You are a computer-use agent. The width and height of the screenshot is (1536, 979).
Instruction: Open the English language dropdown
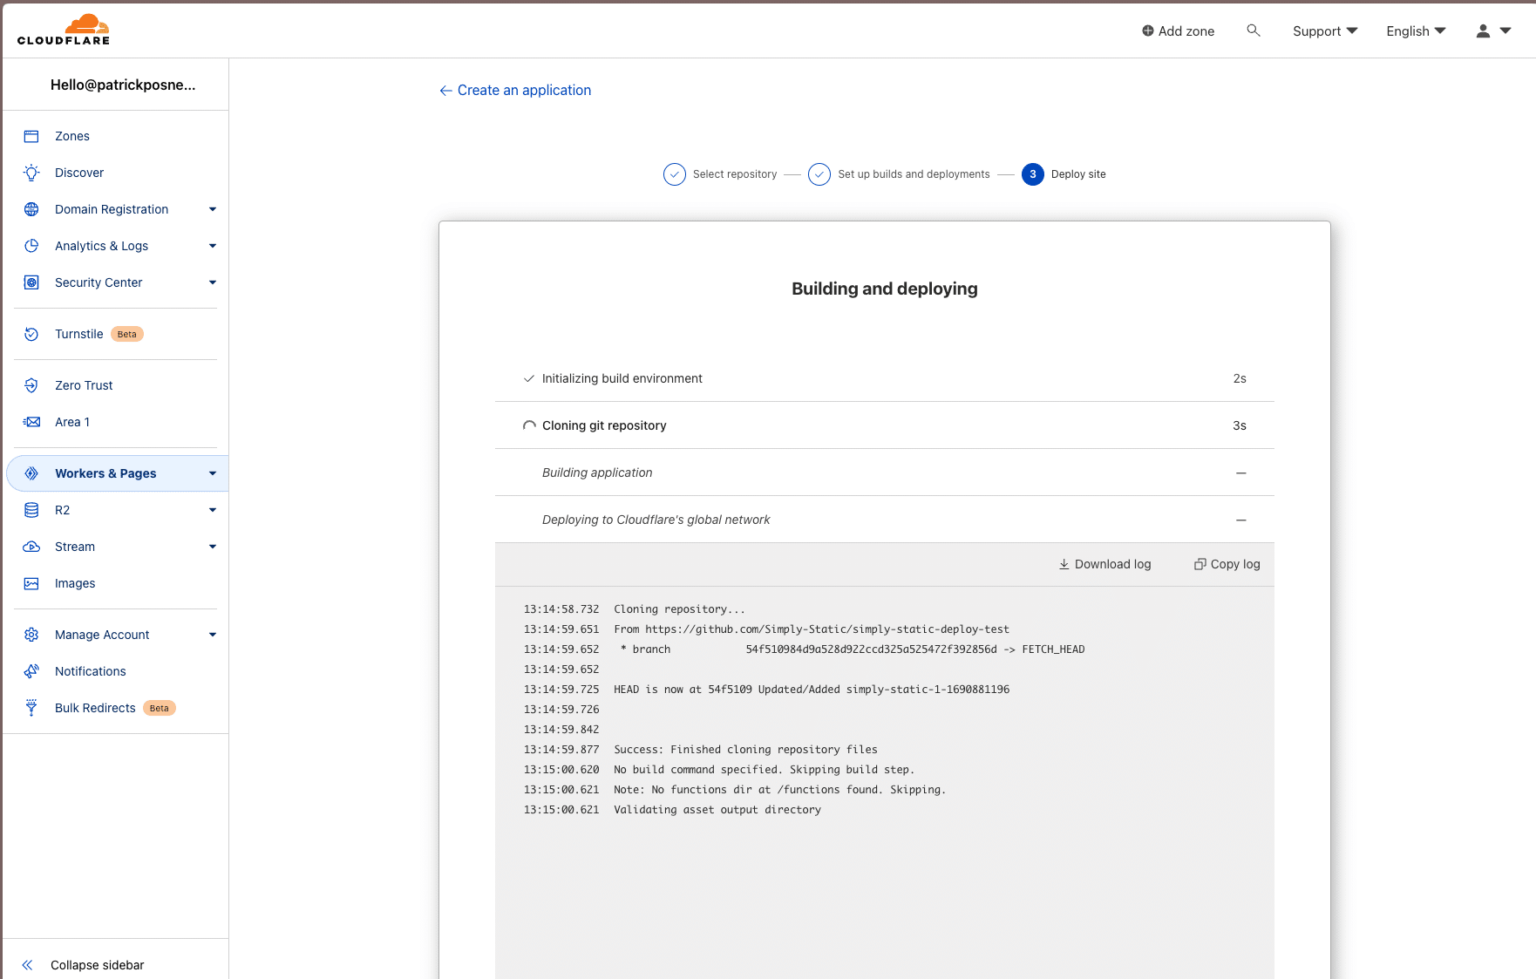(1414, 31)
